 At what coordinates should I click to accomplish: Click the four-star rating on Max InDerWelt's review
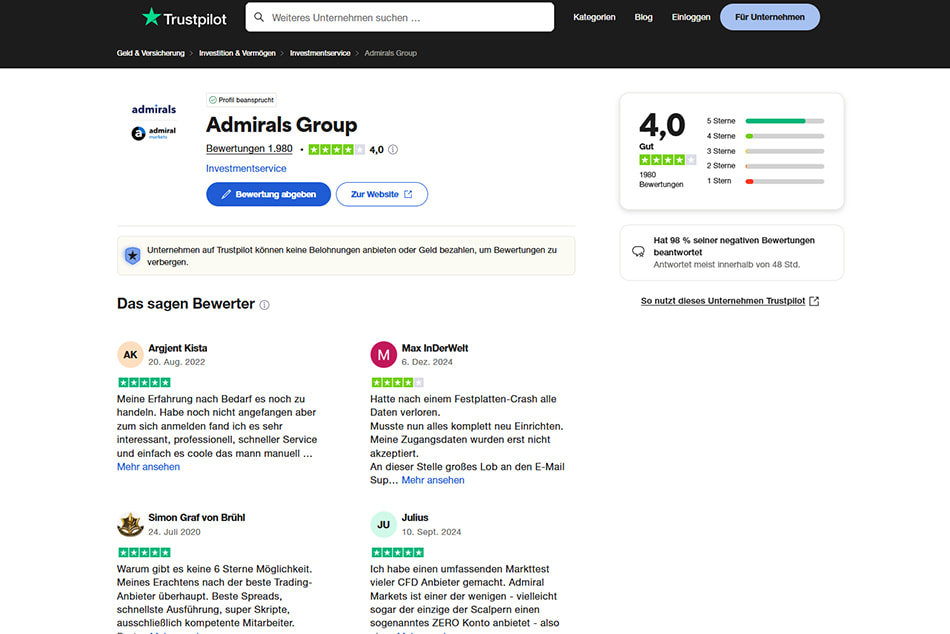[x=397, y=382]
